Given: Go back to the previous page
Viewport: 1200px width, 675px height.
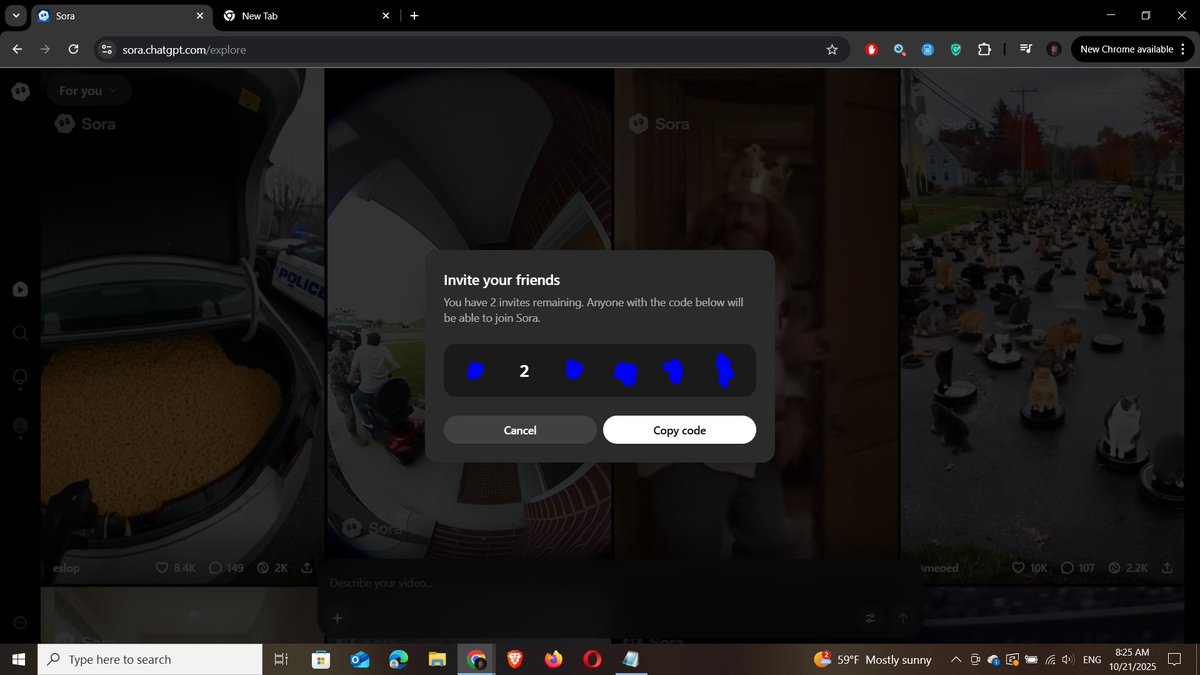Looking at the screenshot, I should (17, 49).
